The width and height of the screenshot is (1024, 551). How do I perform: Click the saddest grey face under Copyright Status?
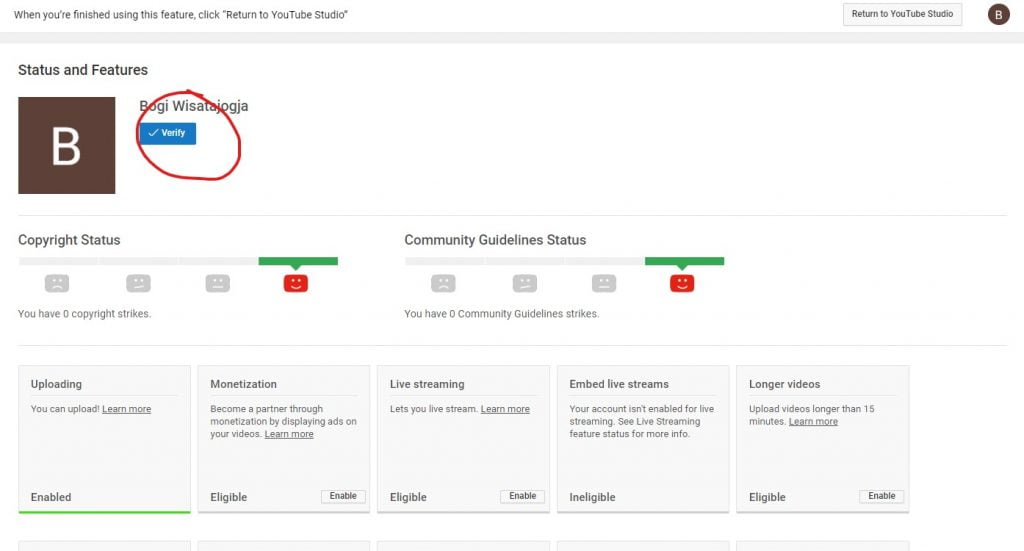[x=57, y=283]
